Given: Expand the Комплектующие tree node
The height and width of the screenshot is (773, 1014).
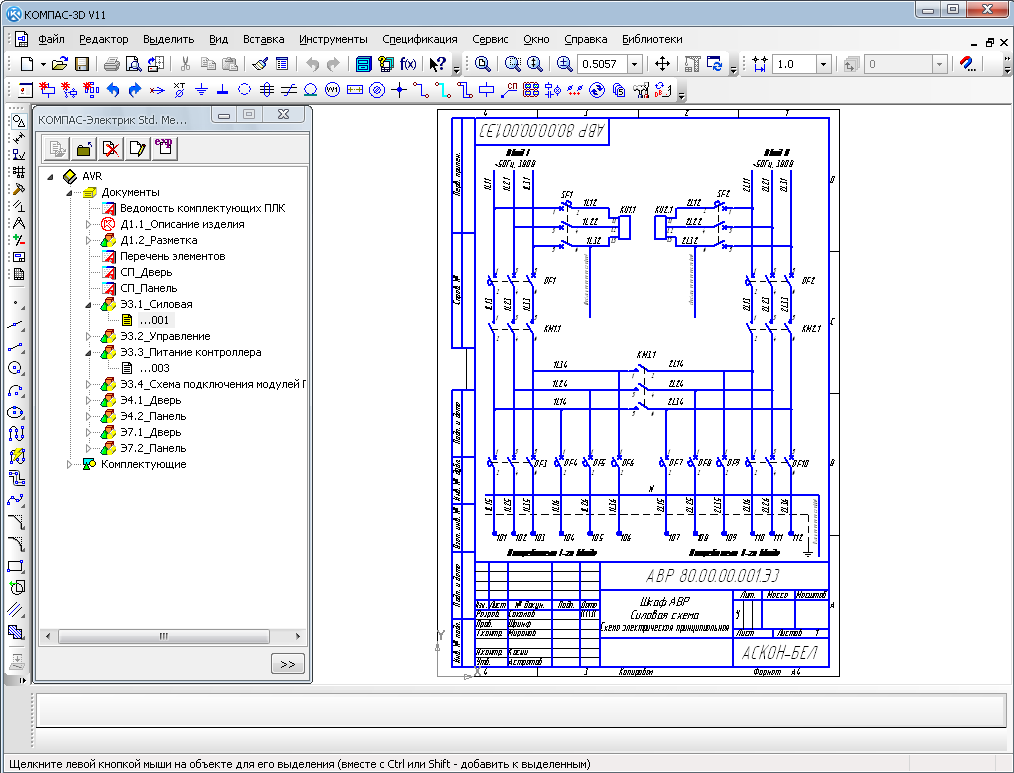Looking at the screenshot, I should (70, 464).
